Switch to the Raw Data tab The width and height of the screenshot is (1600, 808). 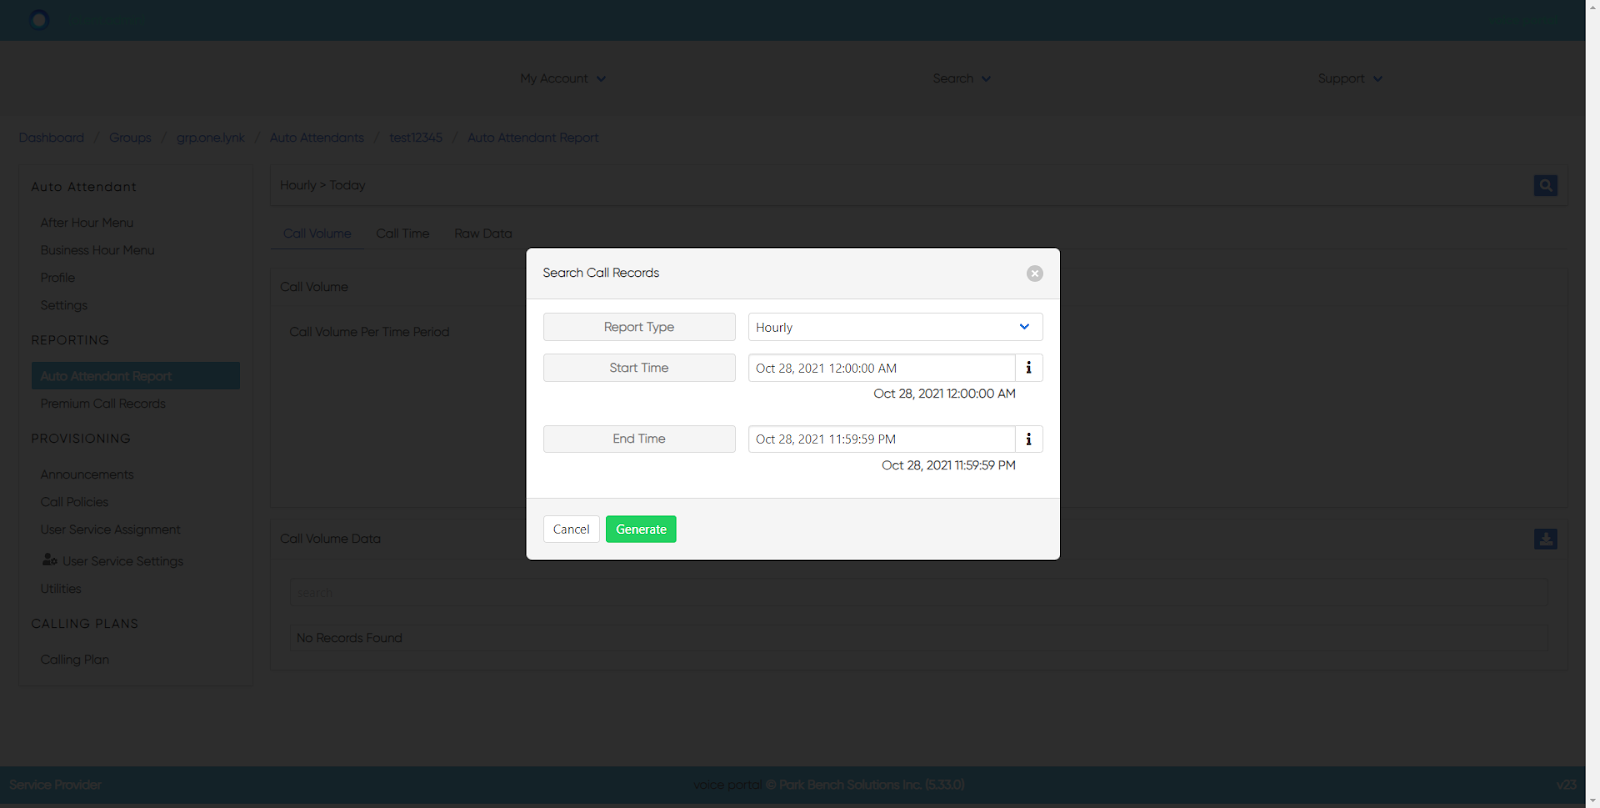[x=483, y=233]
